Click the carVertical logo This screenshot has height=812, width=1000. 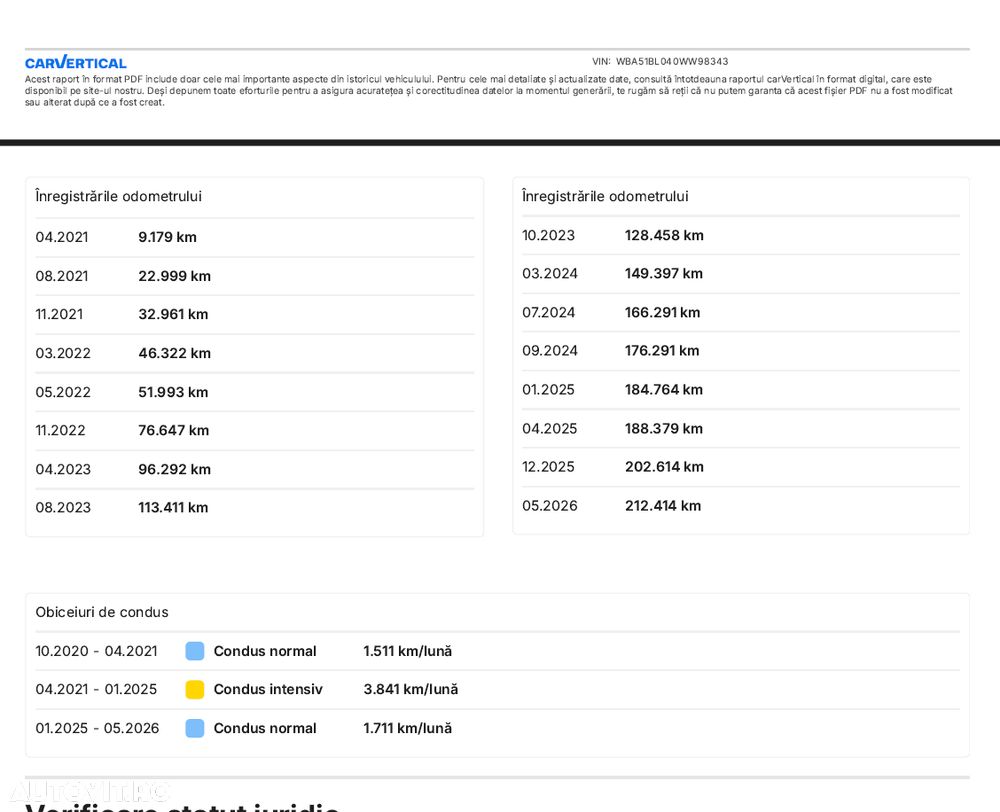click(76, 63)
